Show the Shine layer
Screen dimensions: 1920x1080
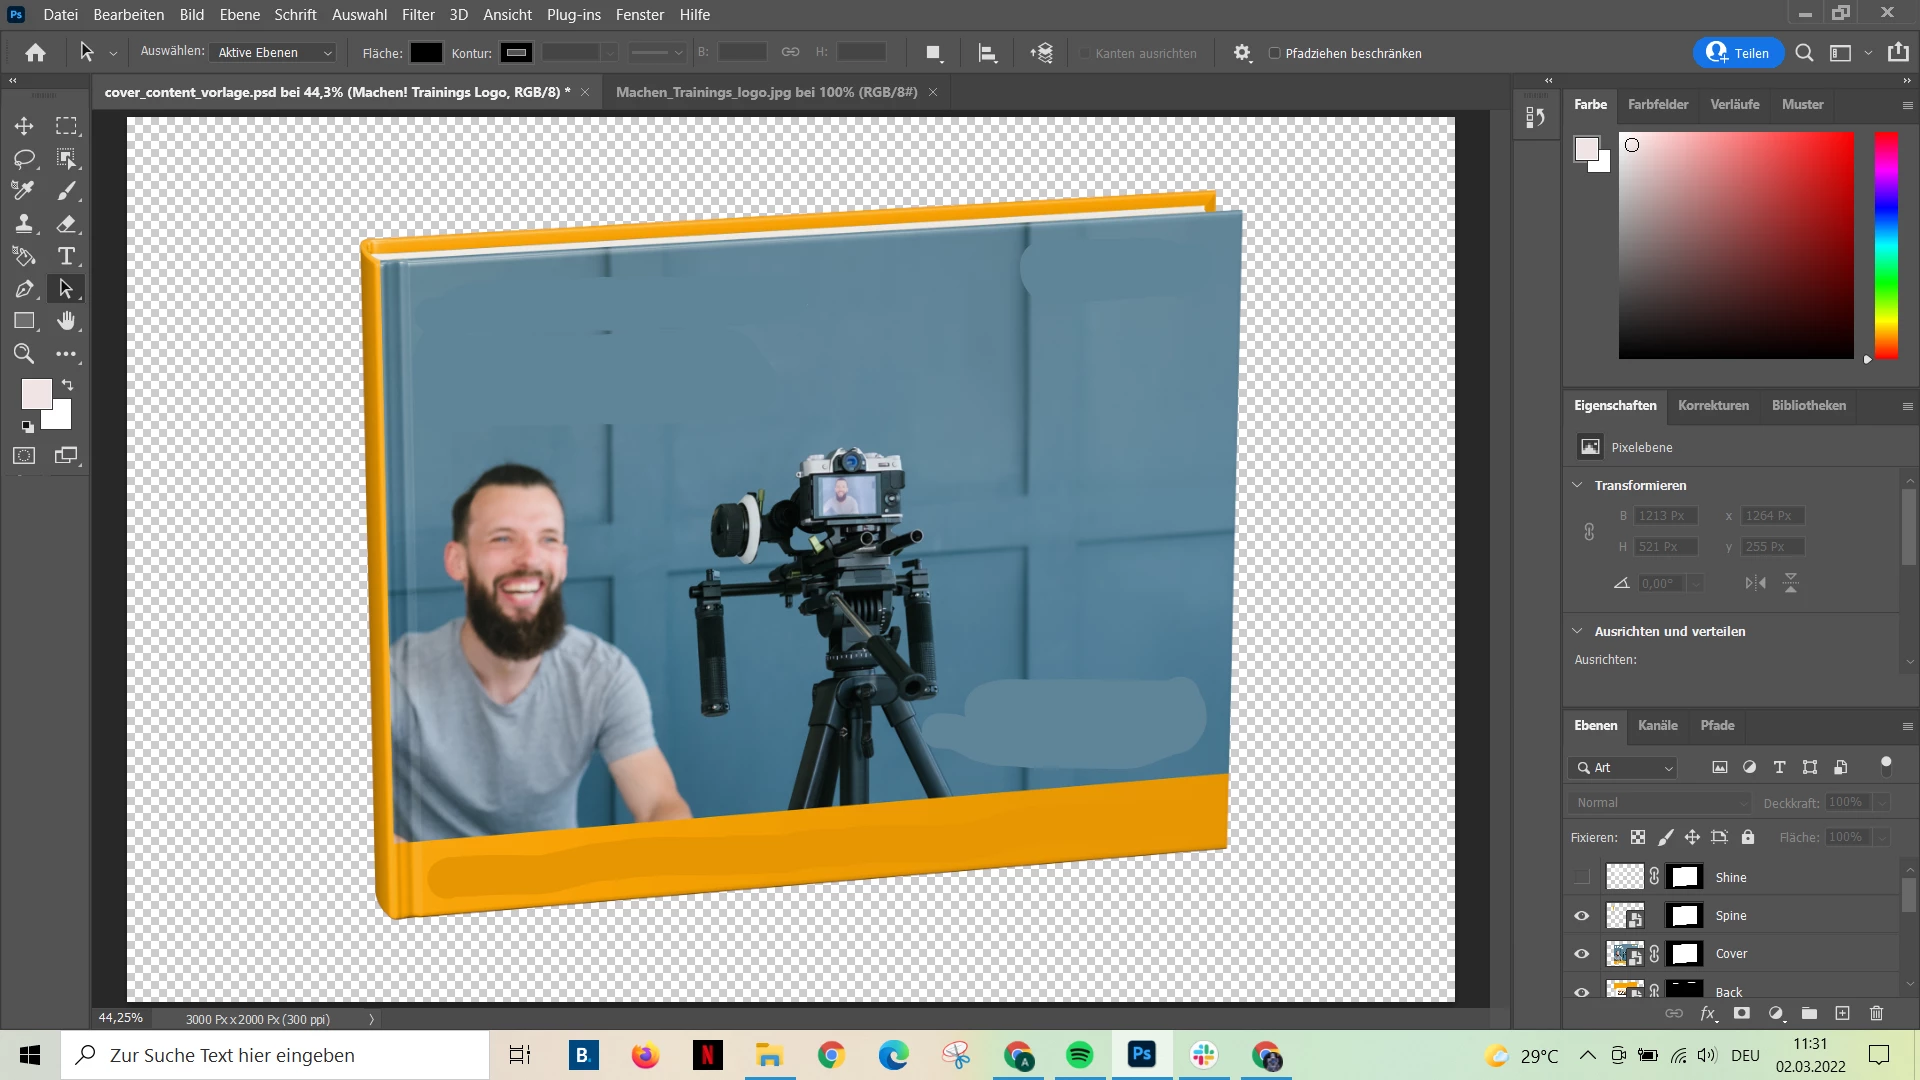[1582, 877]
